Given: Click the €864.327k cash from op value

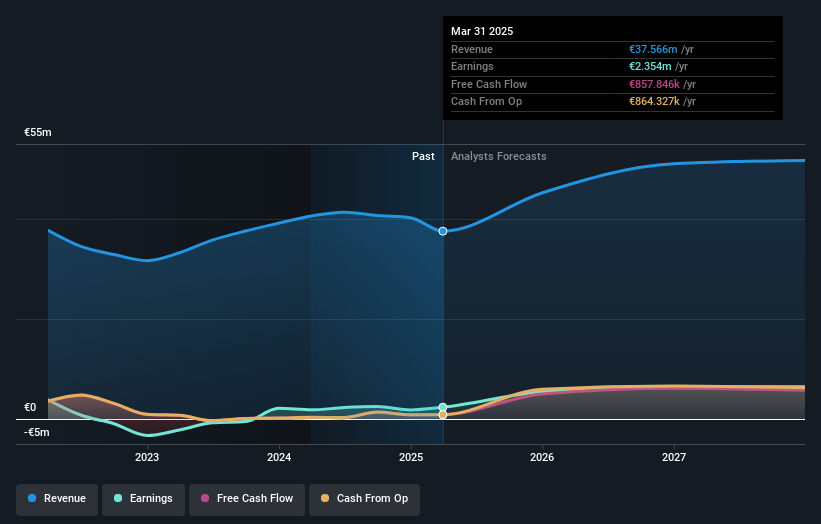Looking at the screenshot, I should point(654,102).
